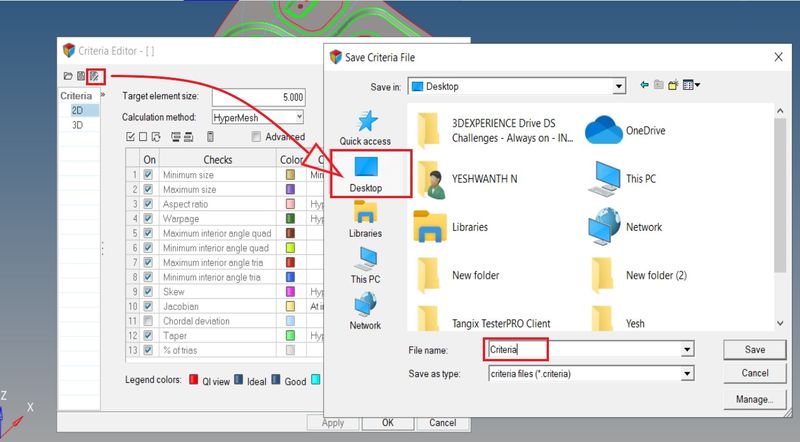Click the uncheck-all icon above the checks table

tap(143, 137)
